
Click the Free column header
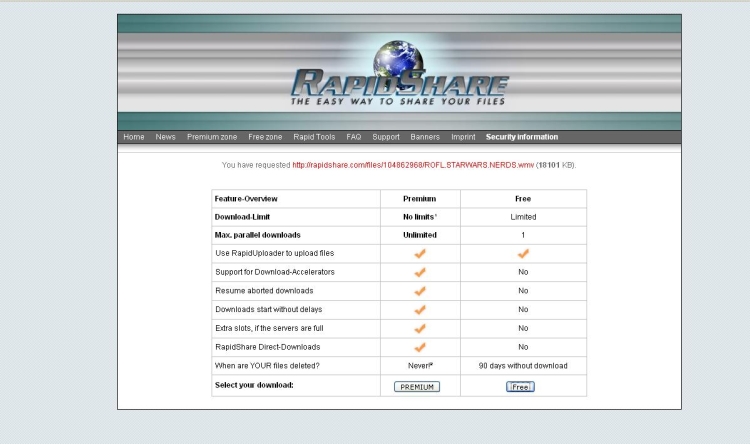point(523,199)
